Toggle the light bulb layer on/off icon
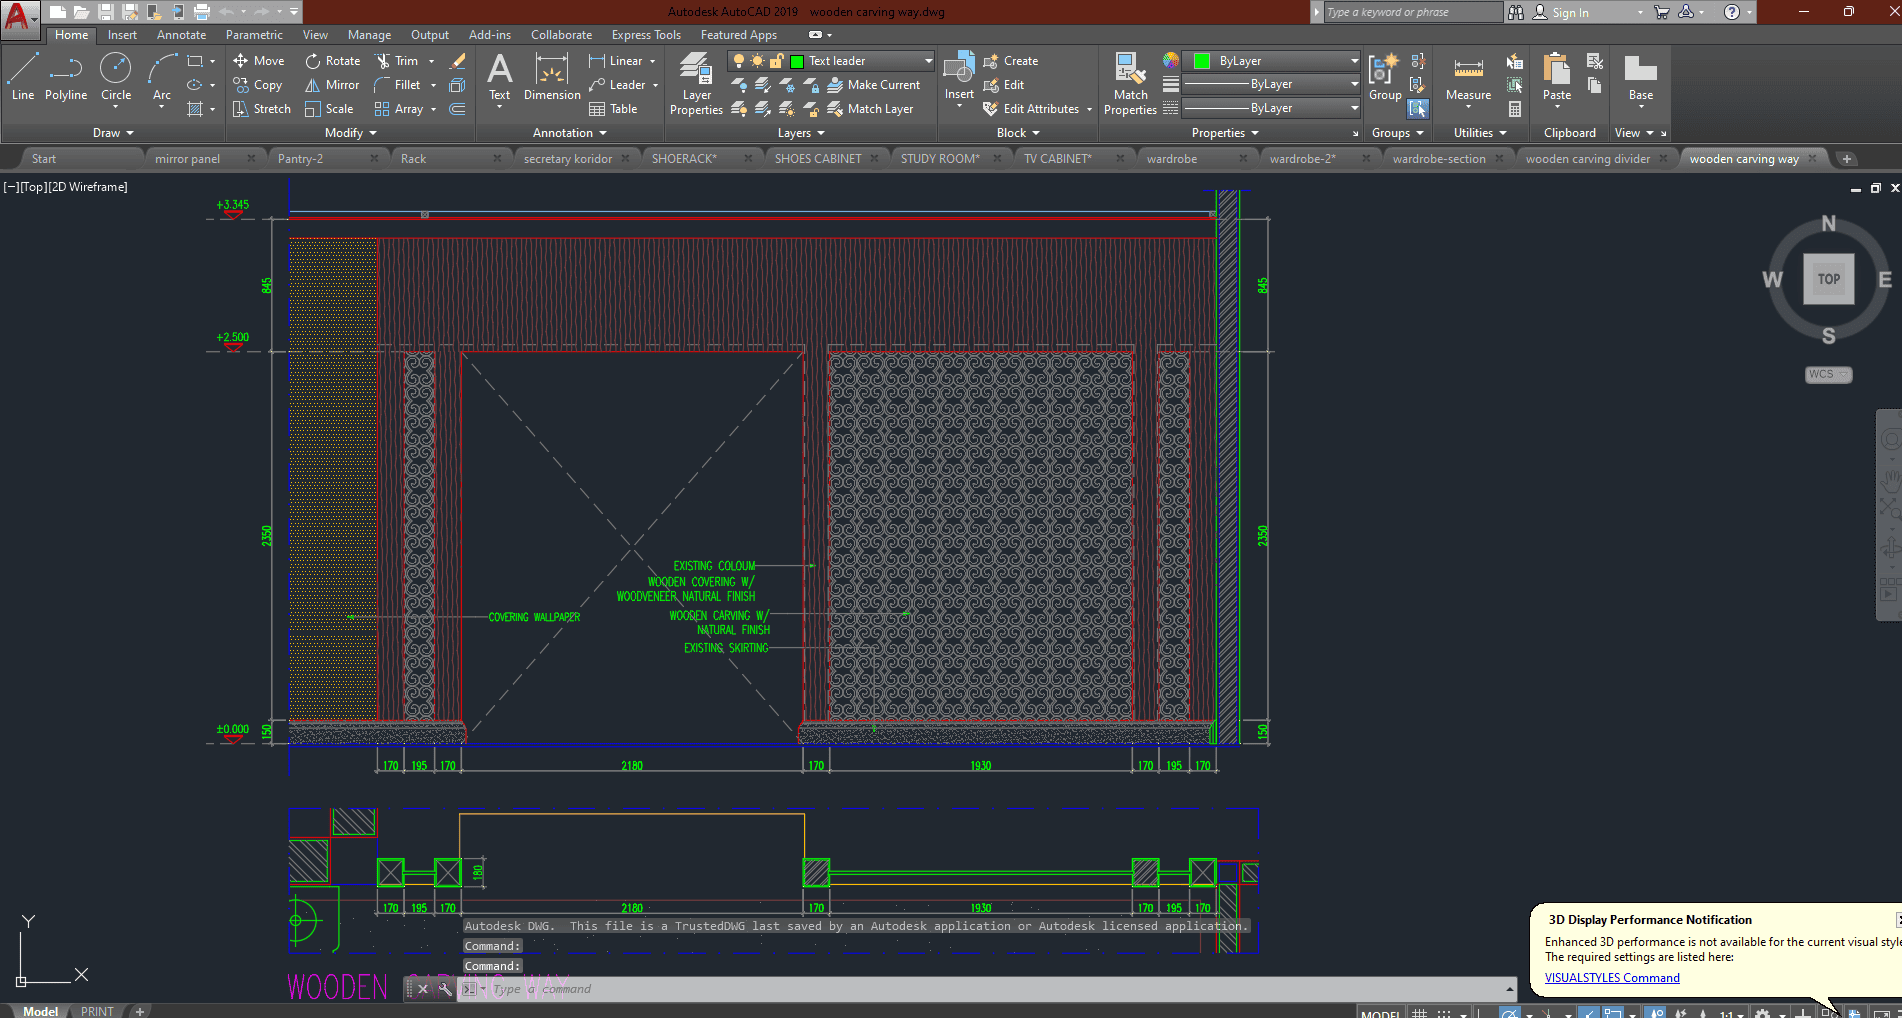This screenshot has height=1018, width=1902. (739, 61)
